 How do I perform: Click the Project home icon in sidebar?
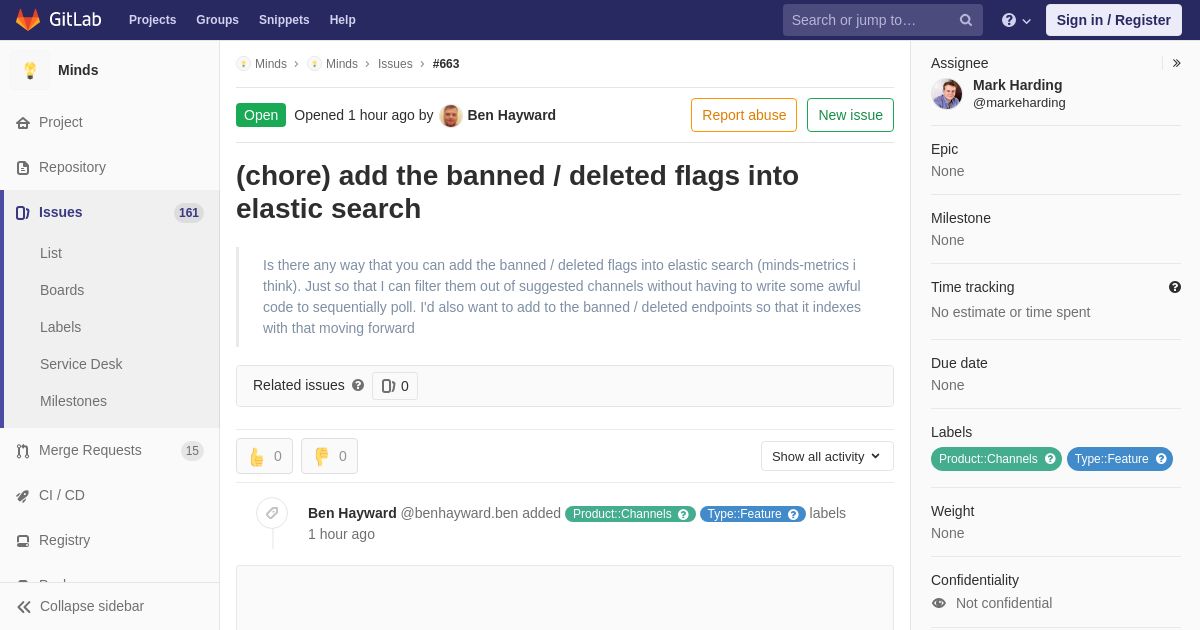click(23, 123)
